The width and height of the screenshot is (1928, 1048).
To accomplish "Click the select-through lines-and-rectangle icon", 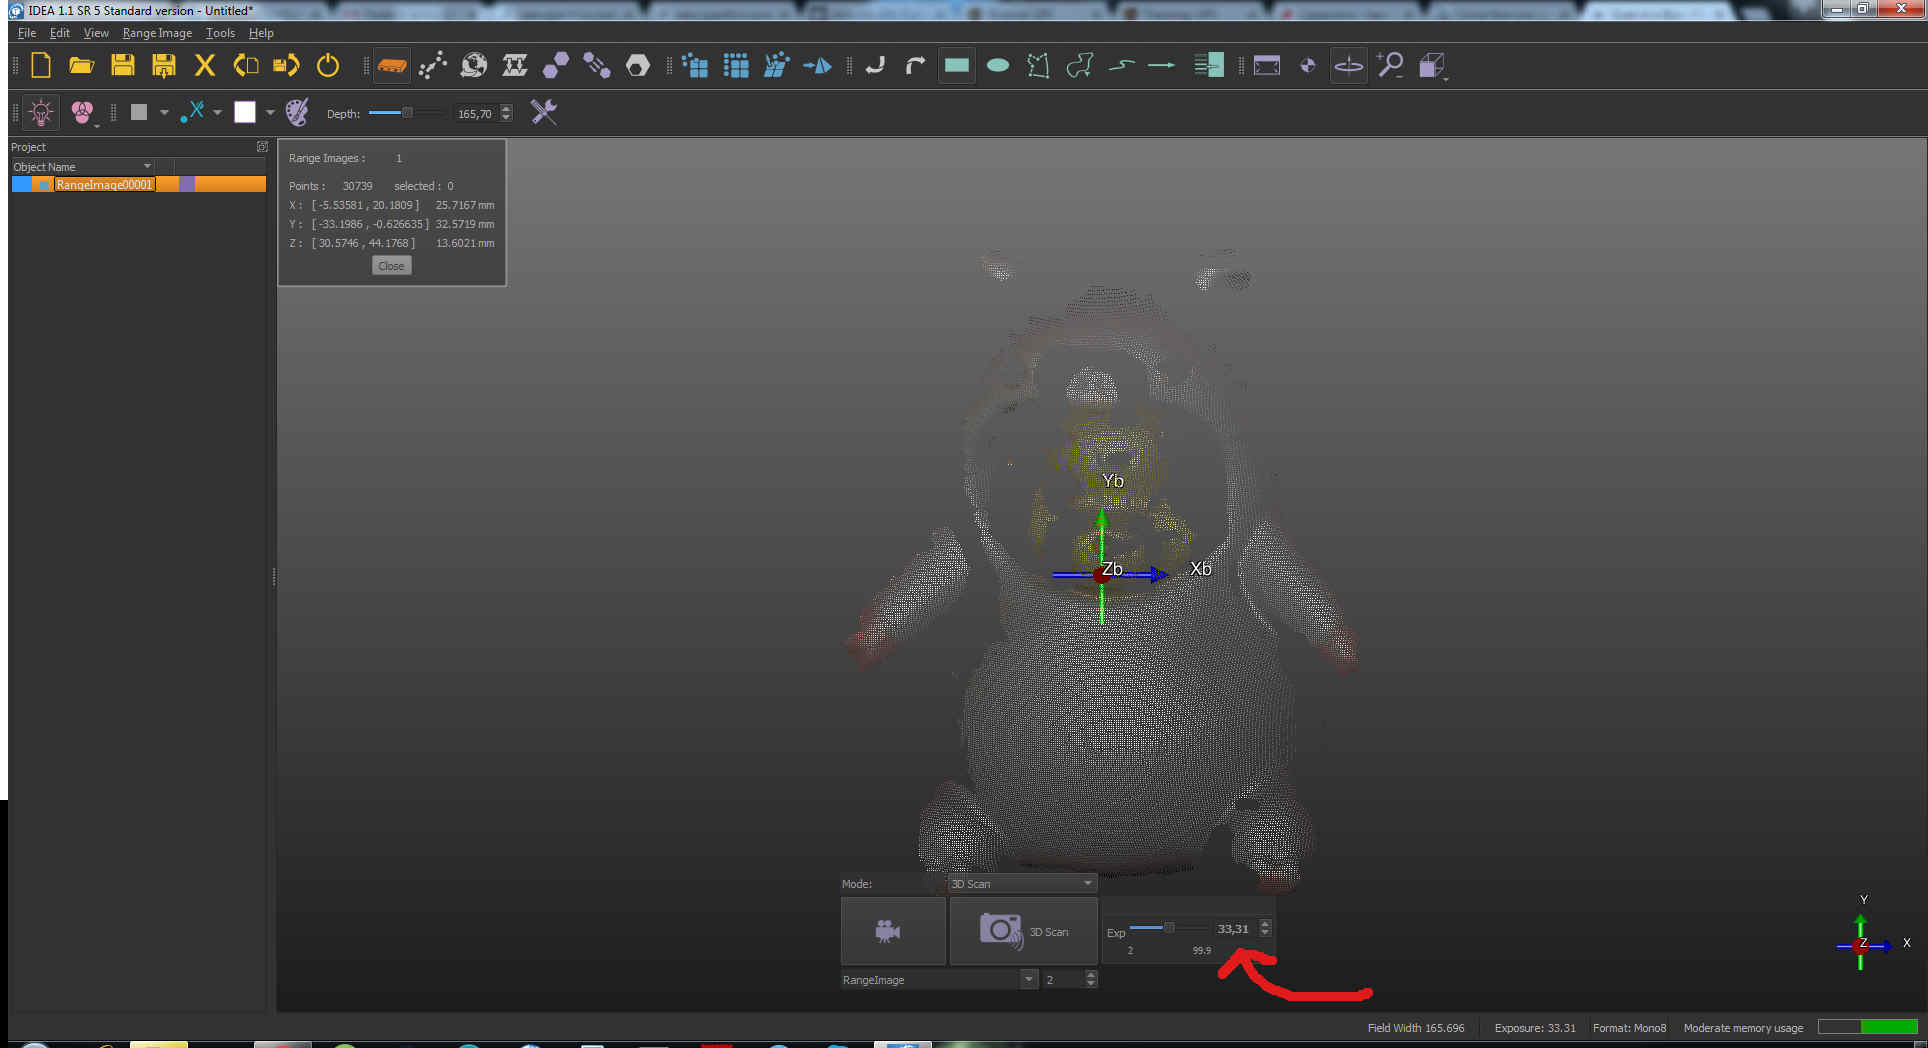I will pos(1209,66).
